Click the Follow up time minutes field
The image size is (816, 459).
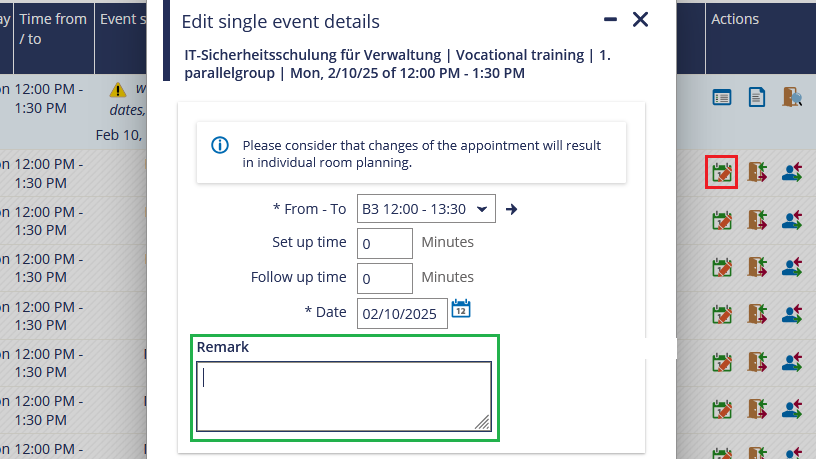pos(385,278)
